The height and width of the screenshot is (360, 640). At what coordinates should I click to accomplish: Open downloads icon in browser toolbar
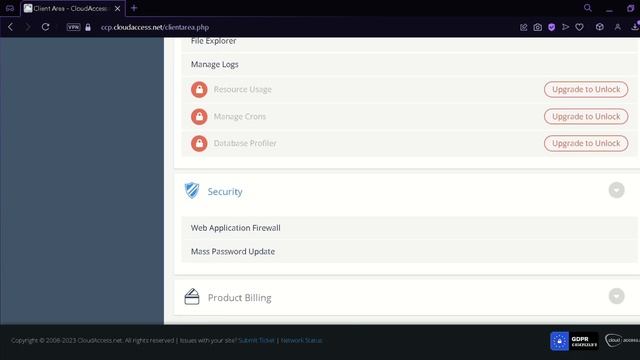[635, 27]
